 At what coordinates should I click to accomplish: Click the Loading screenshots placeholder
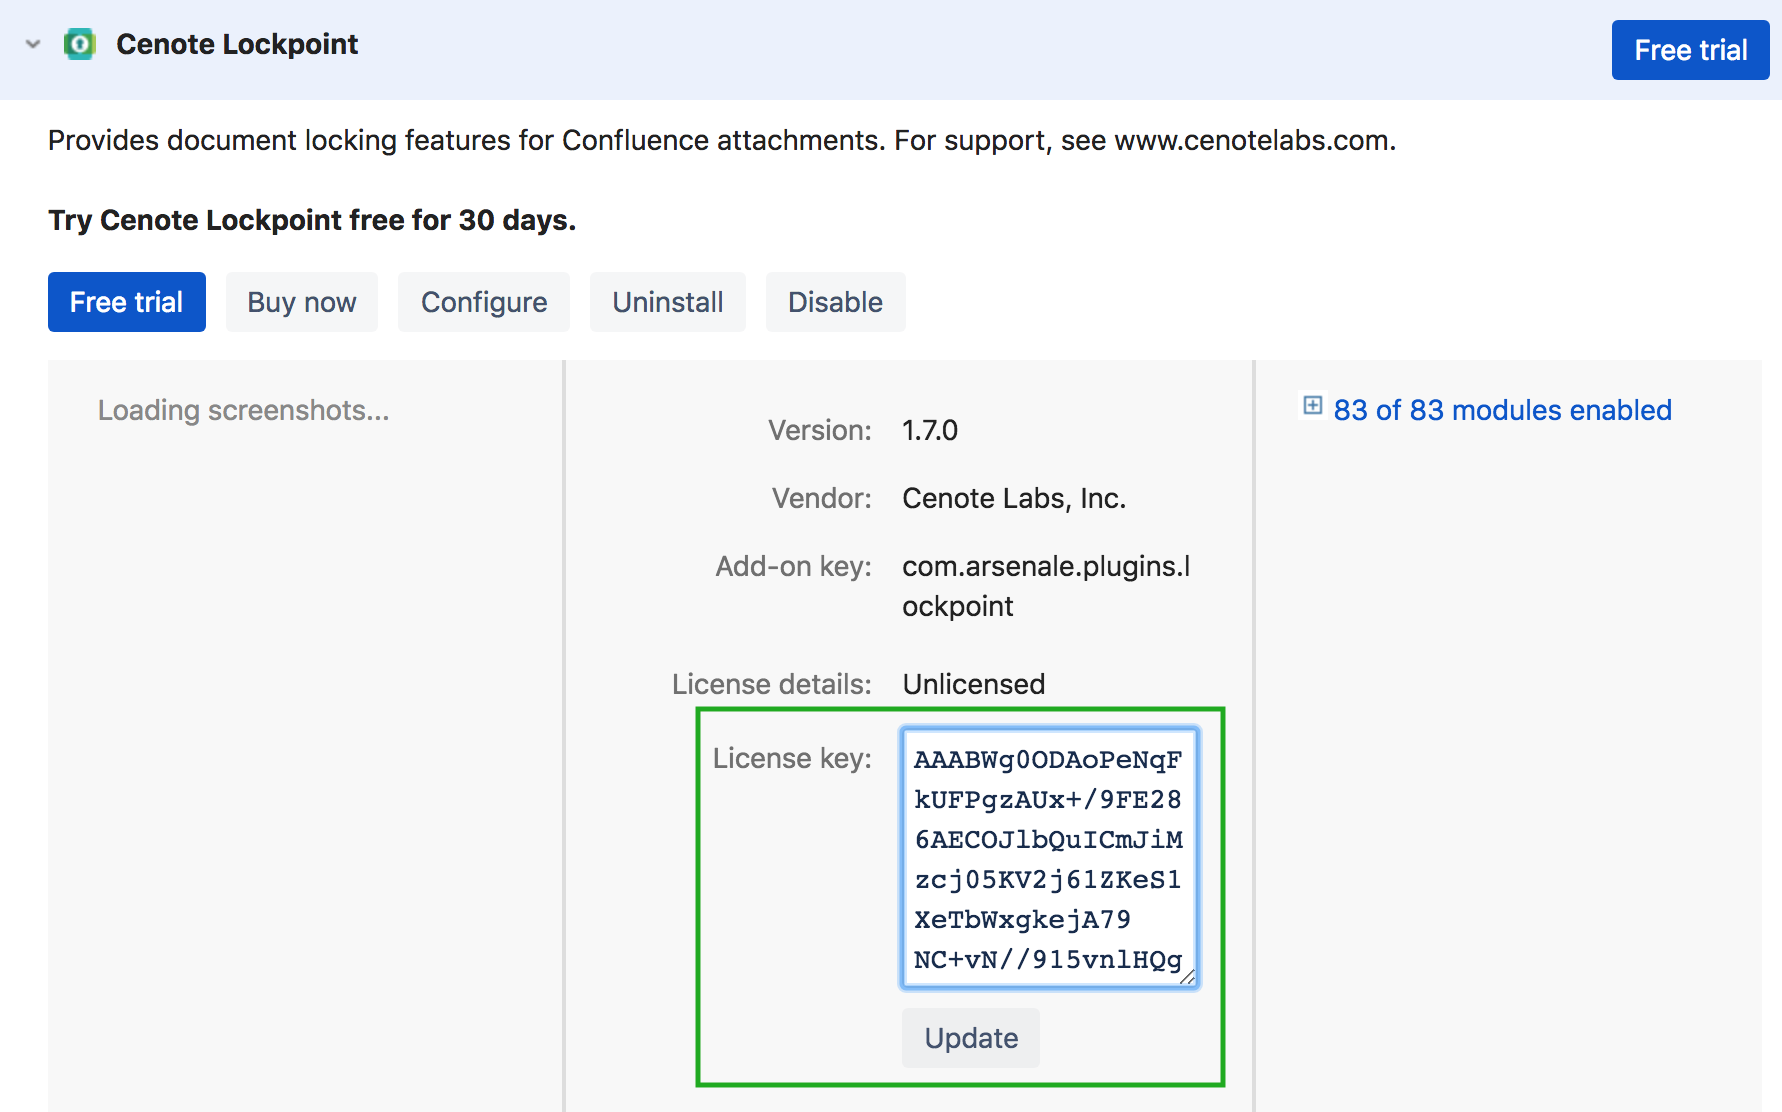pyautogui.click(x=243, y=410)
